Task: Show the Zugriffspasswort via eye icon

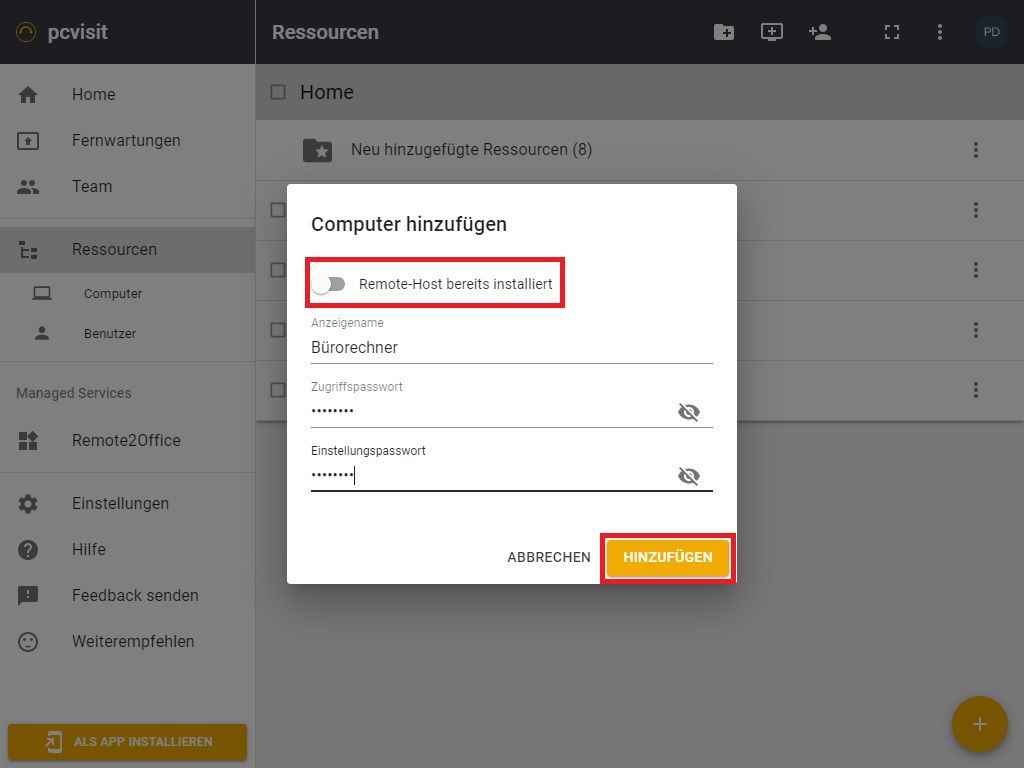Action: [688, 412]
